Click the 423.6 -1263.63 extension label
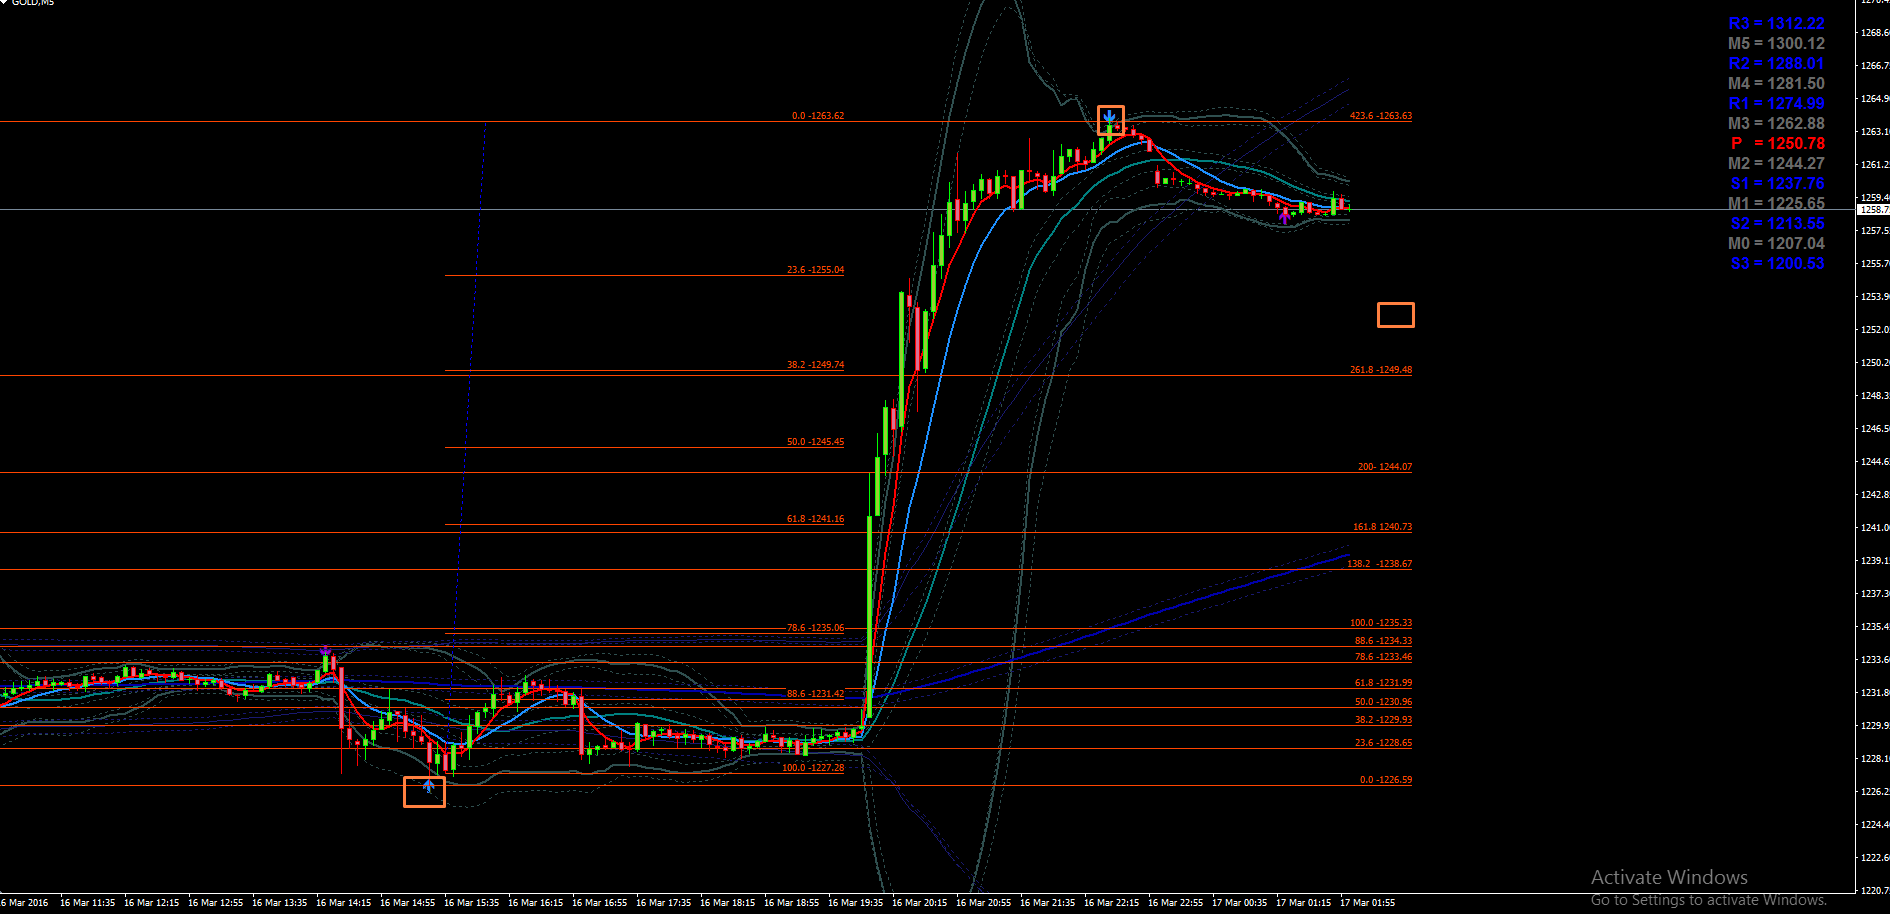1890x914 pixels. tap(1381, 116)
